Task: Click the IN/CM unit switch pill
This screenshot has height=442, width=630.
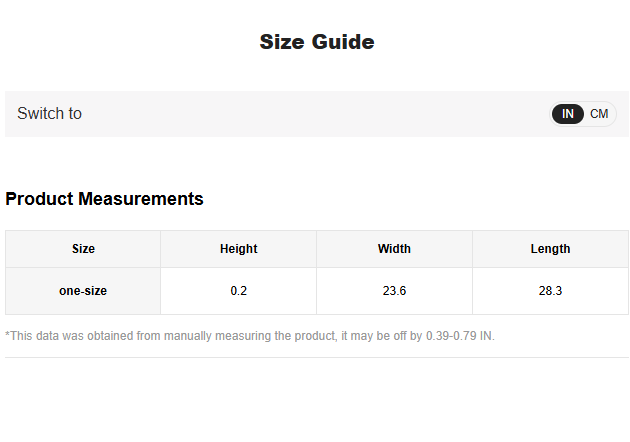Action: (x=583, y=114)
